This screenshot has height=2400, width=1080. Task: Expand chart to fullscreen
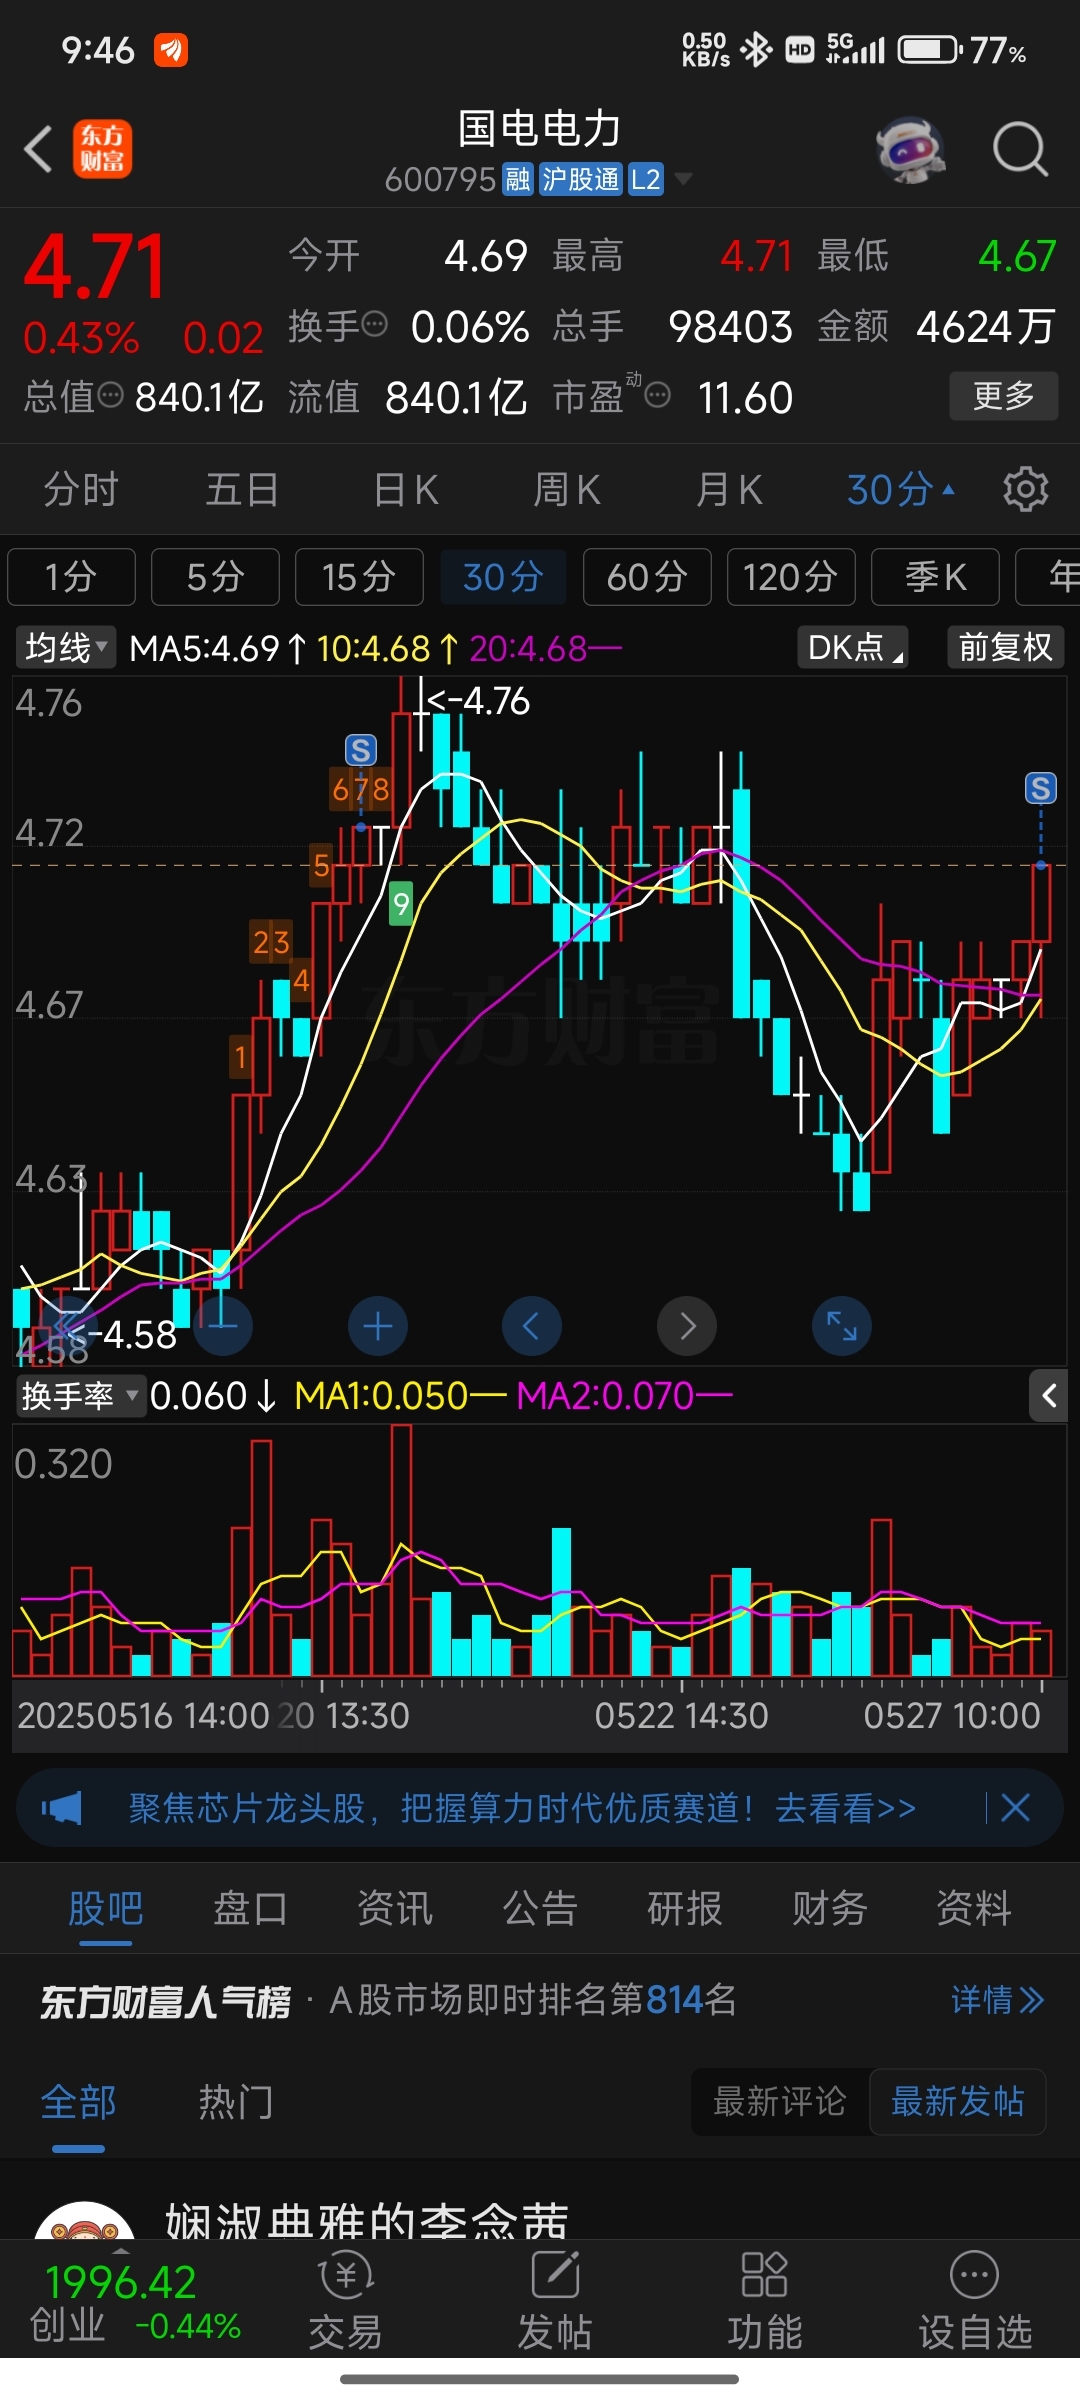842,1326
